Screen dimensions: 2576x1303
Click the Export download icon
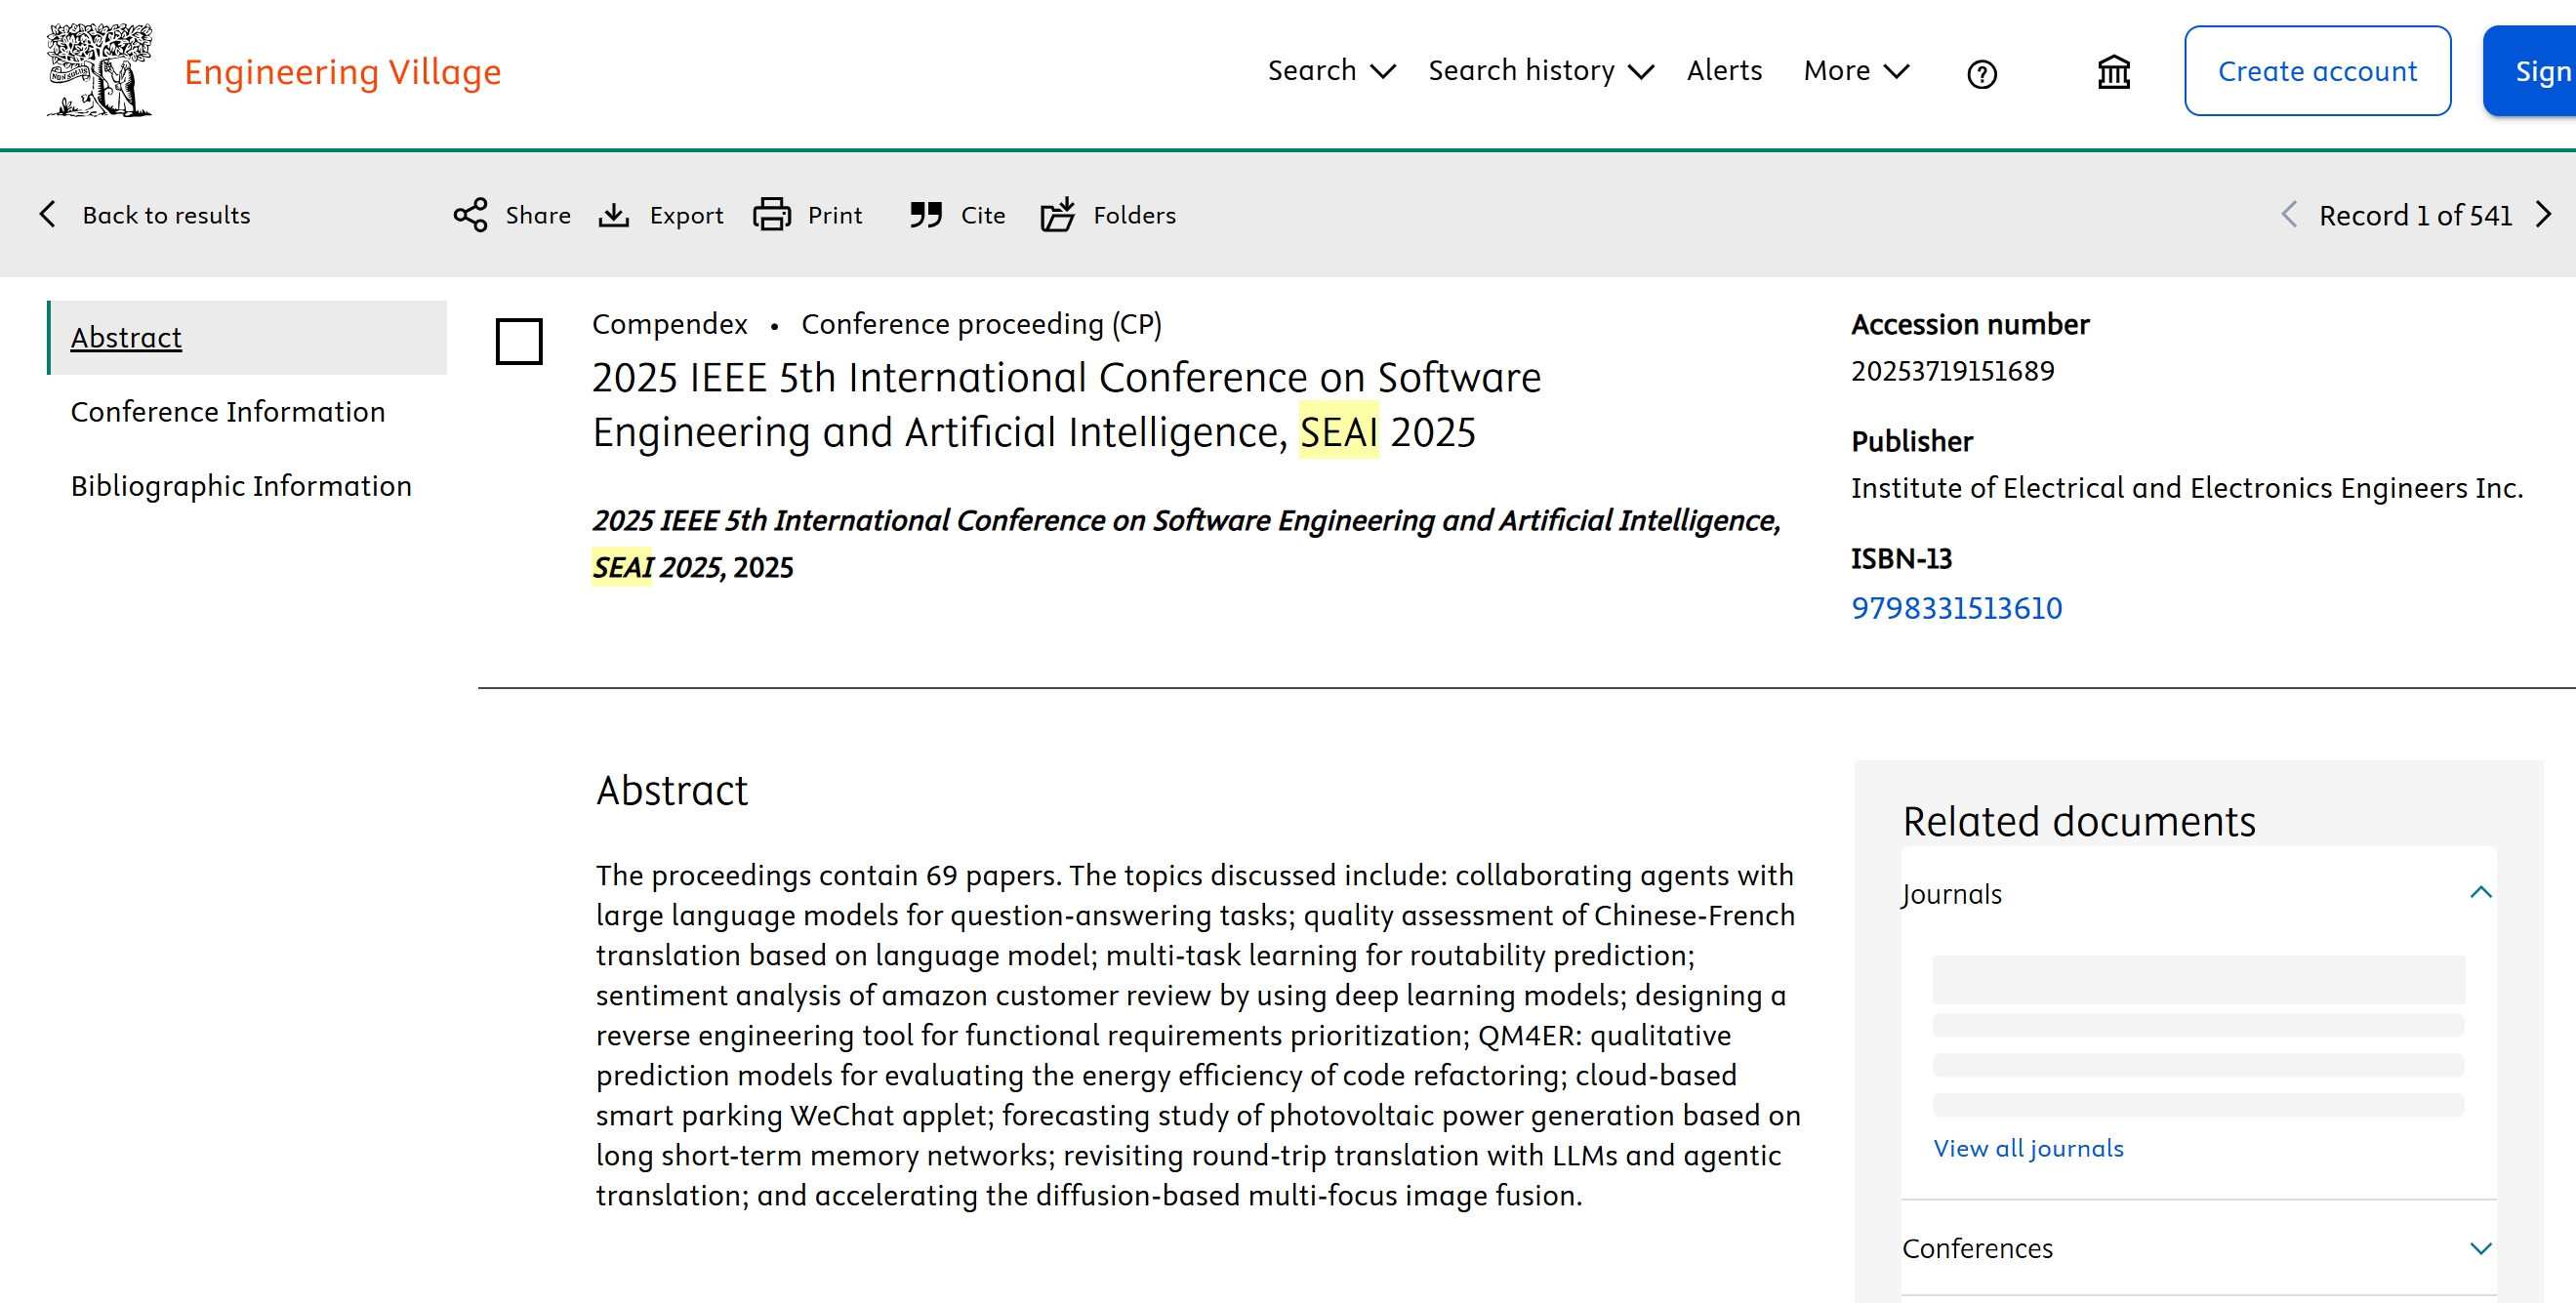614,215
